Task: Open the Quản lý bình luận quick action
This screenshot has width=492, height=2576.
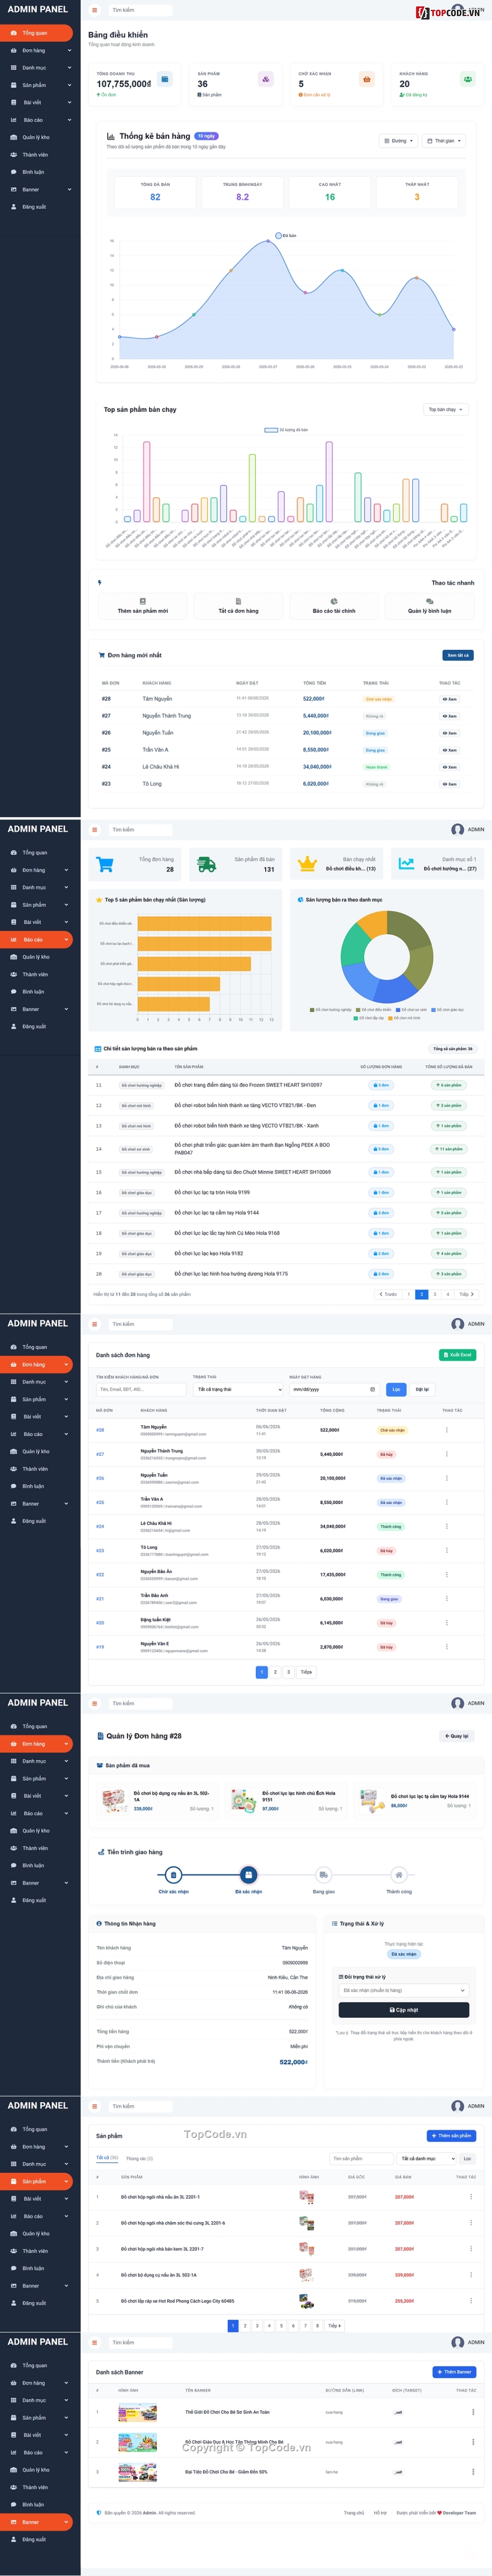Action: (x=429, y=606)
